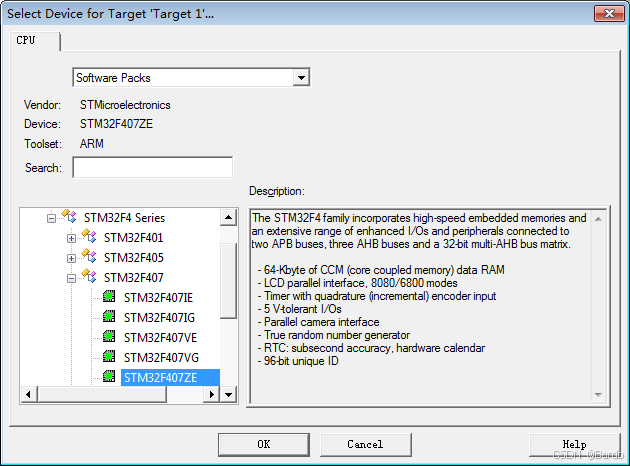Click the STM32F407ZE chip icon
Screen dimensions: 630x466
(109, 376)
